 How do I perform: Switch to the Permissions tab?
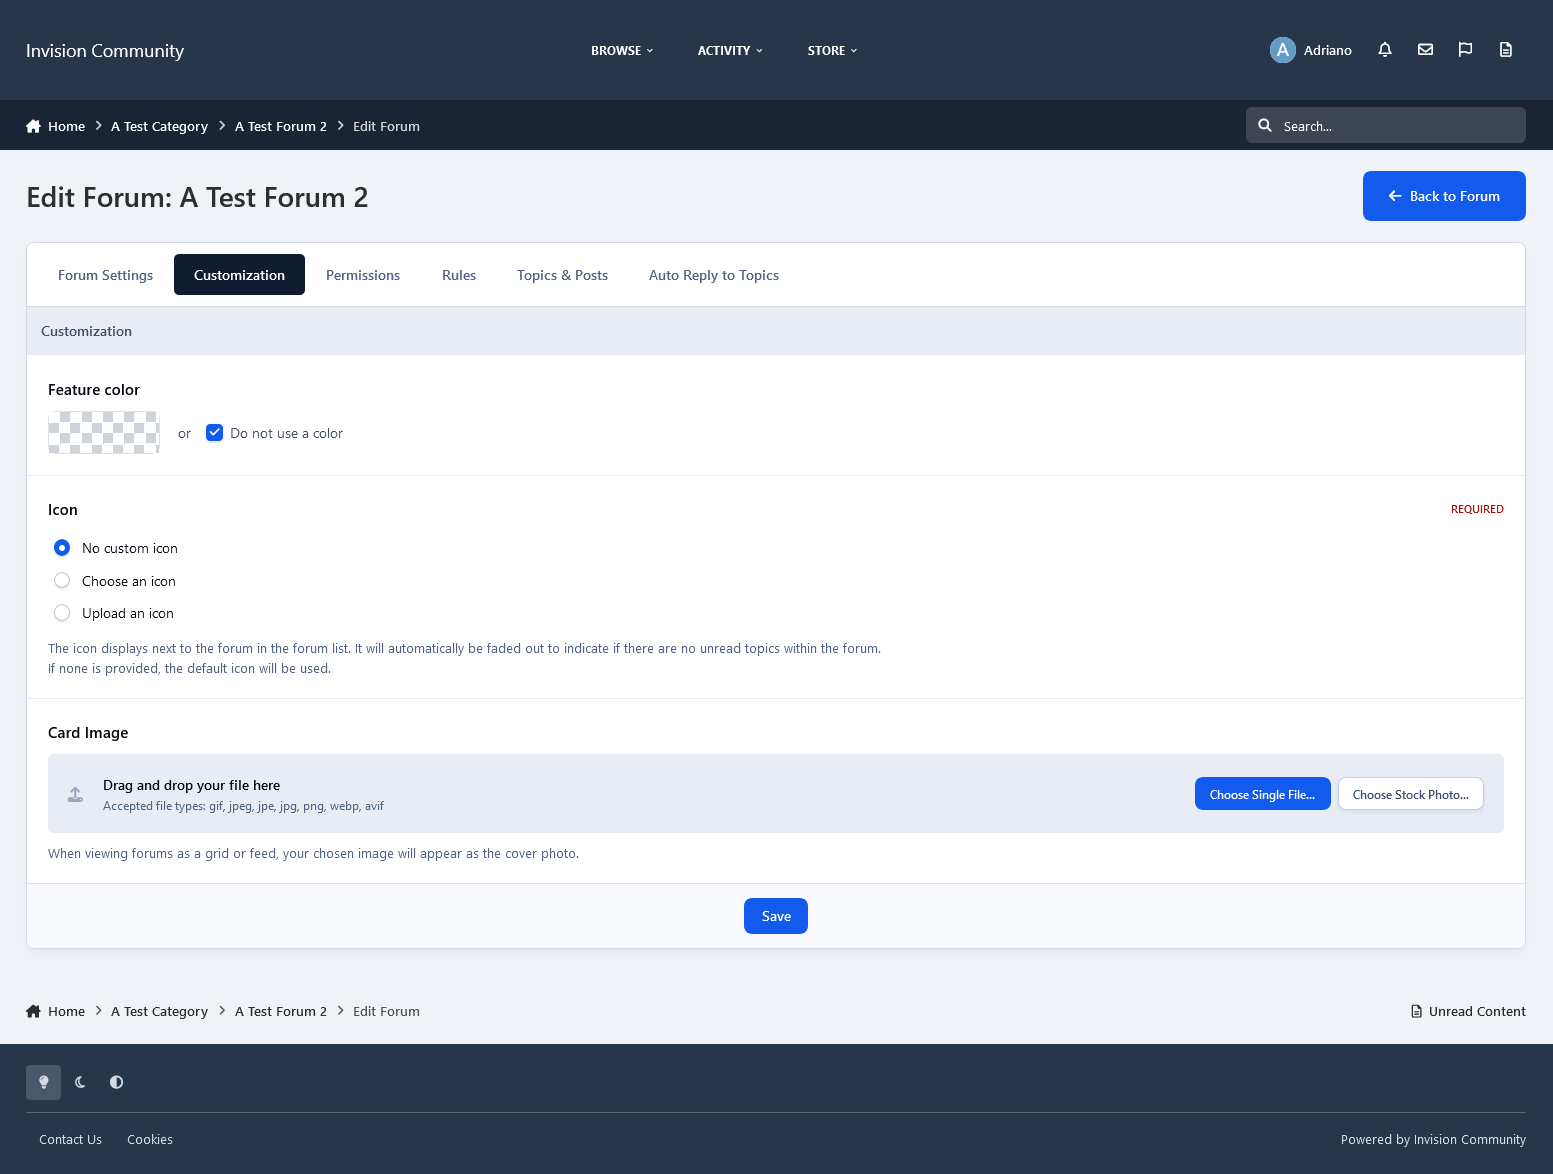pyautogui.click(x=362, y=275)
